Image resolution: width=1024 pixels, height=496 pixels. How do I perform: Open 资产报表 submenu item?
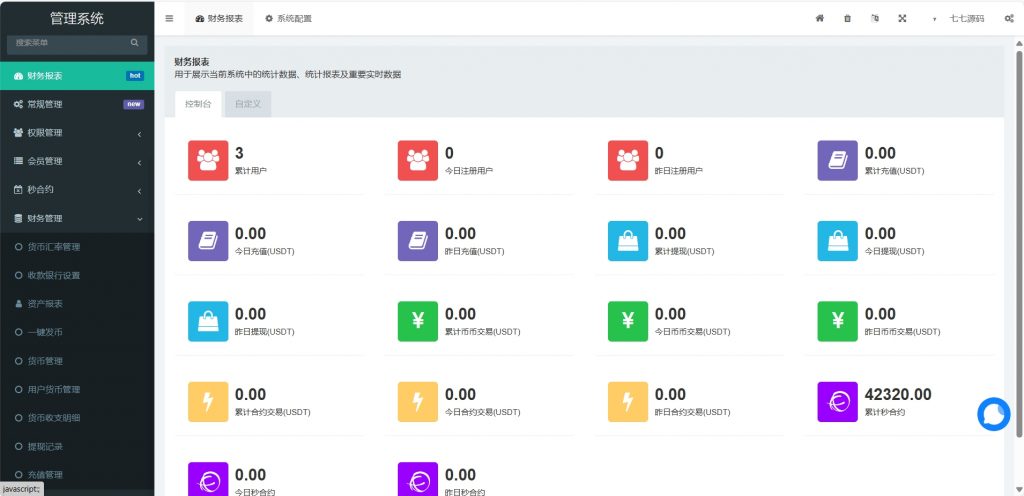tap(77, 304)
